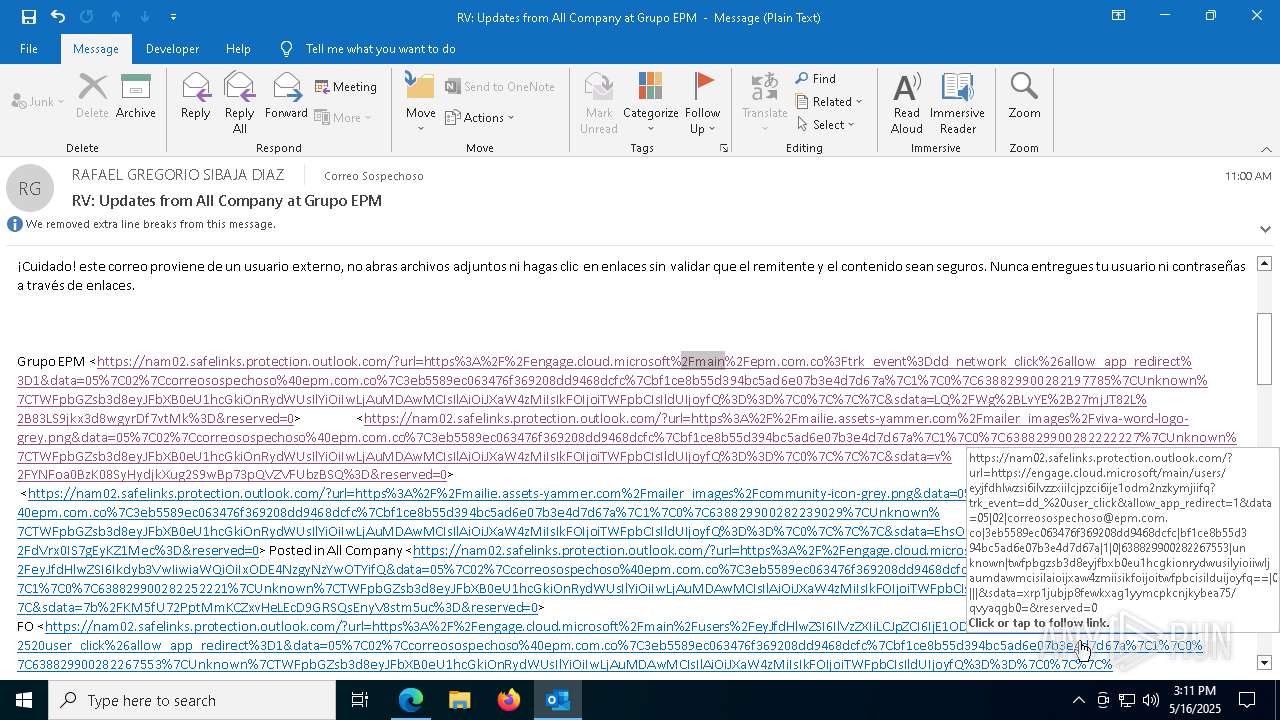Open the first Grupo EPM safelinks URL
This screenshot has height=720, width=1280.
coord(612,390)
